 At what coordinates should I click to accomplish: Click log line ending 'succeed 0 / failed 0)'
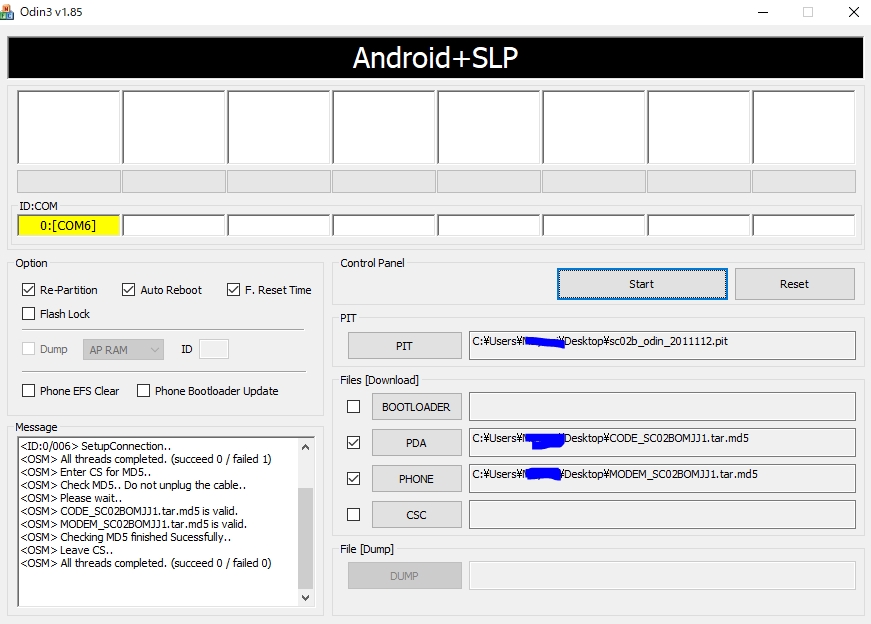click(x=146, y=563)
